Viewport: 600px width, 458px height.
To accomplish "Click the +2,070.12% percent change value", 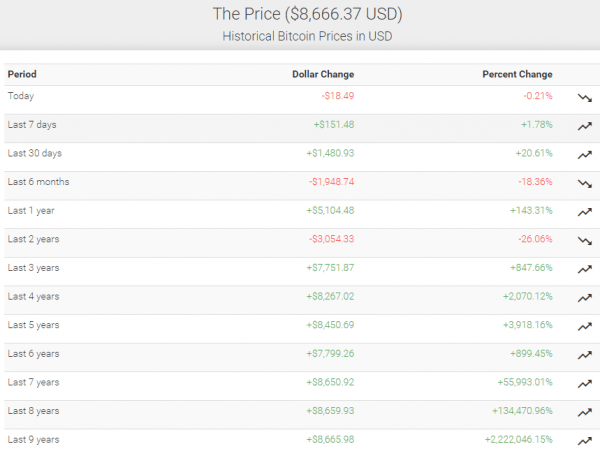I will pyautogui.click(x=528, y=297).
